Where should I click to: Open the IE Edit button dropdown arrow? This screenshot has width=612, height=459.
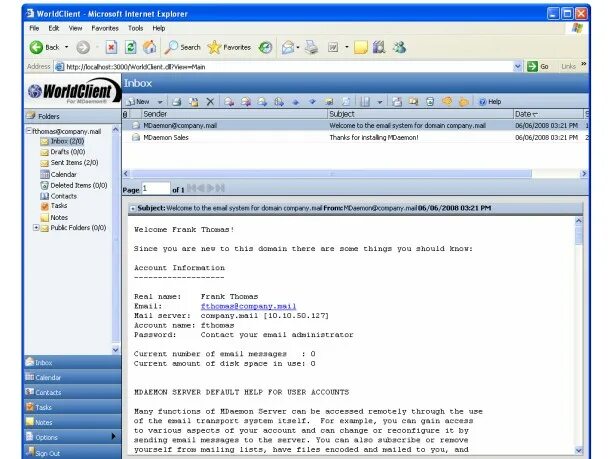coord(346,48)
